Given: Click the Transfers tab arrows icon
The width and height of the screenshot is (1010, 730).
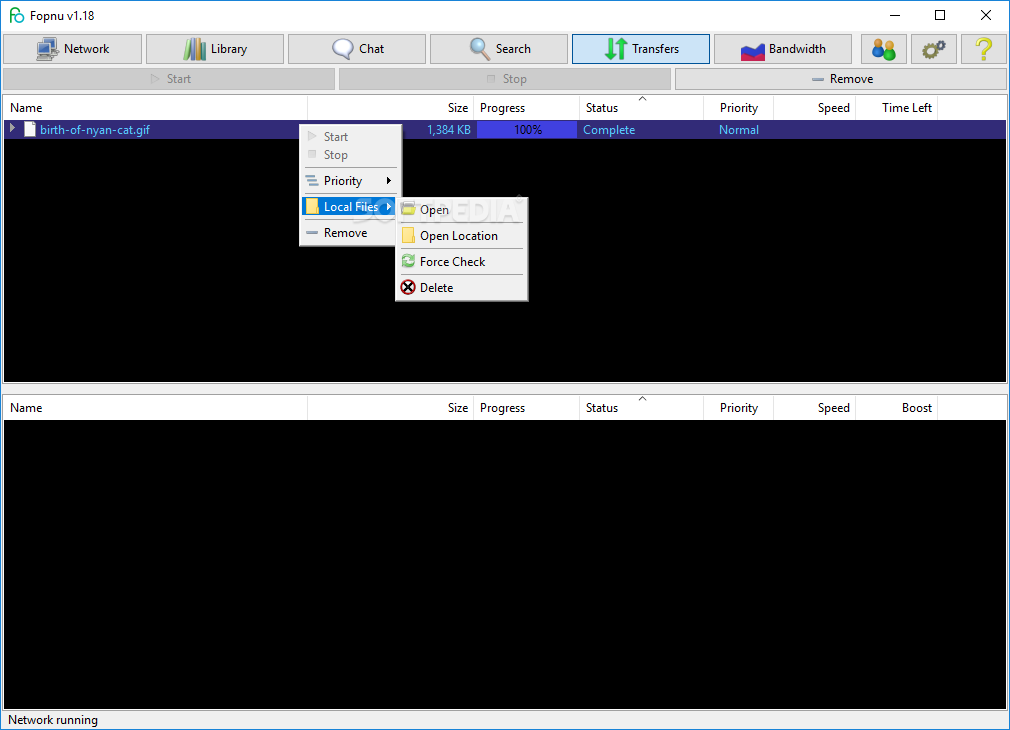Looking at the screenshot, I should pos(616,49).
